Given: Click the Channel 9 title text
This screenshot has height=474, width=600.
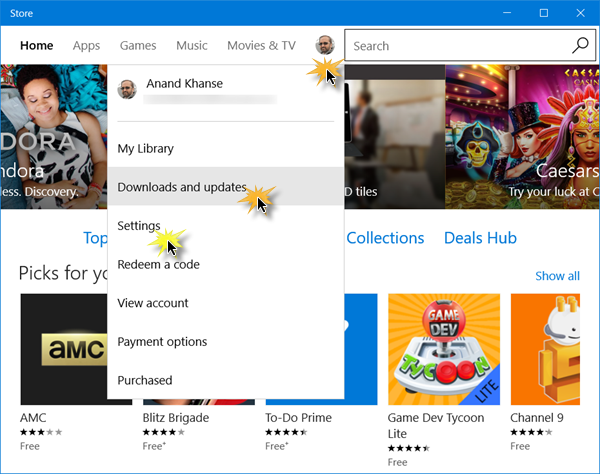Looking at the screenshot, I should click(x=536, y=418).
